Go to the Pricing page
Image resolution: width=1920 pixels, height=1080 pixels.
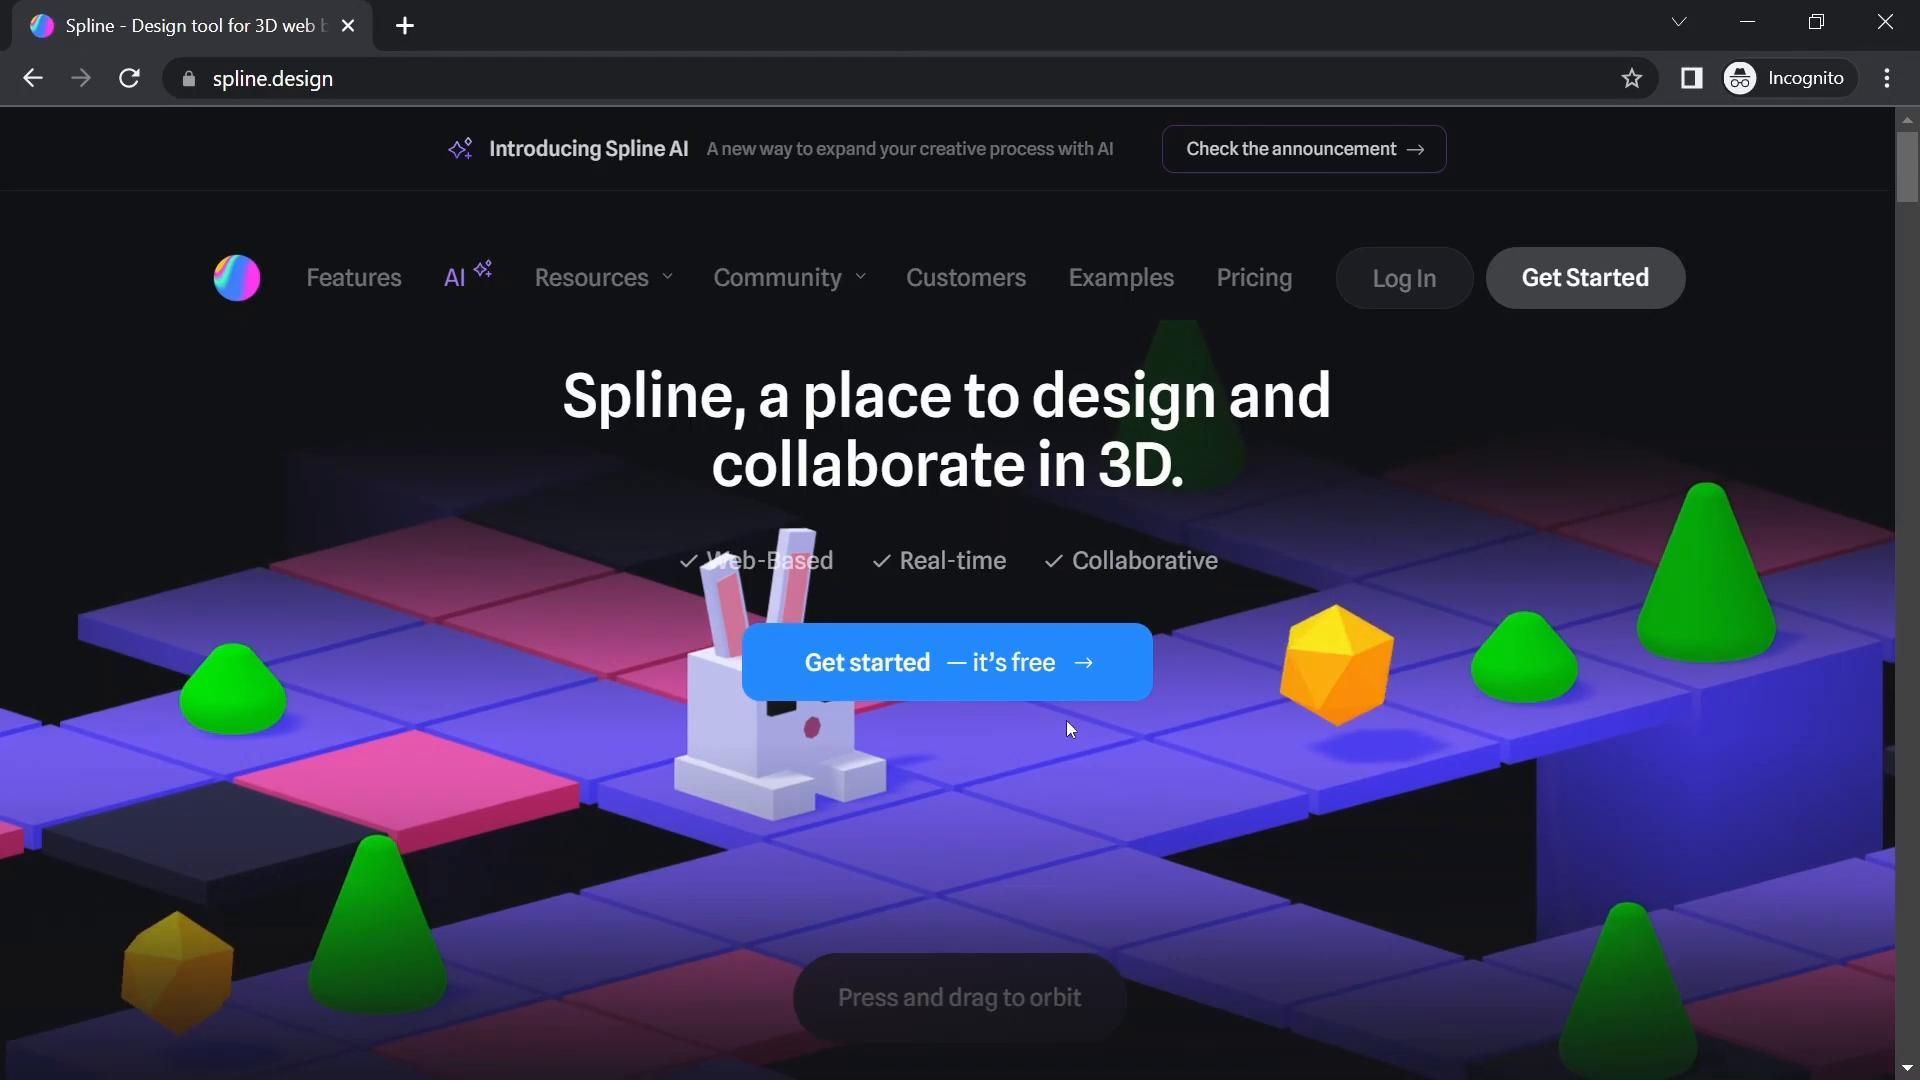pos(1254,278)
